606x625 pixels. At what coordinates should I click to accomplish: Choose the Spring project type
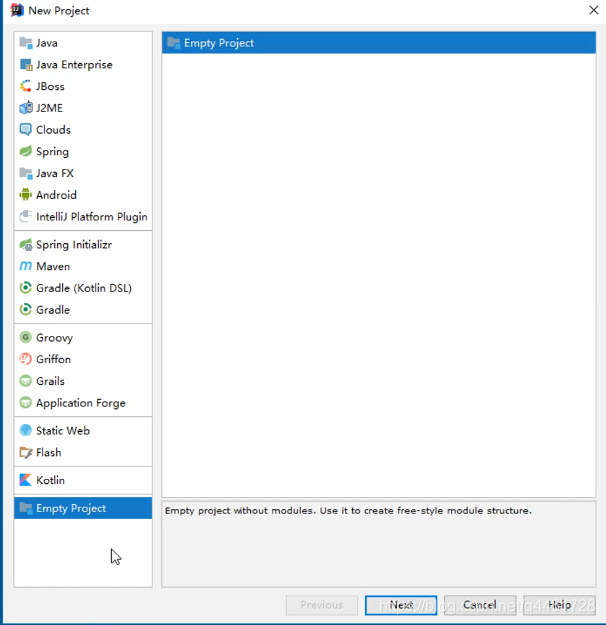pos(83,151)
